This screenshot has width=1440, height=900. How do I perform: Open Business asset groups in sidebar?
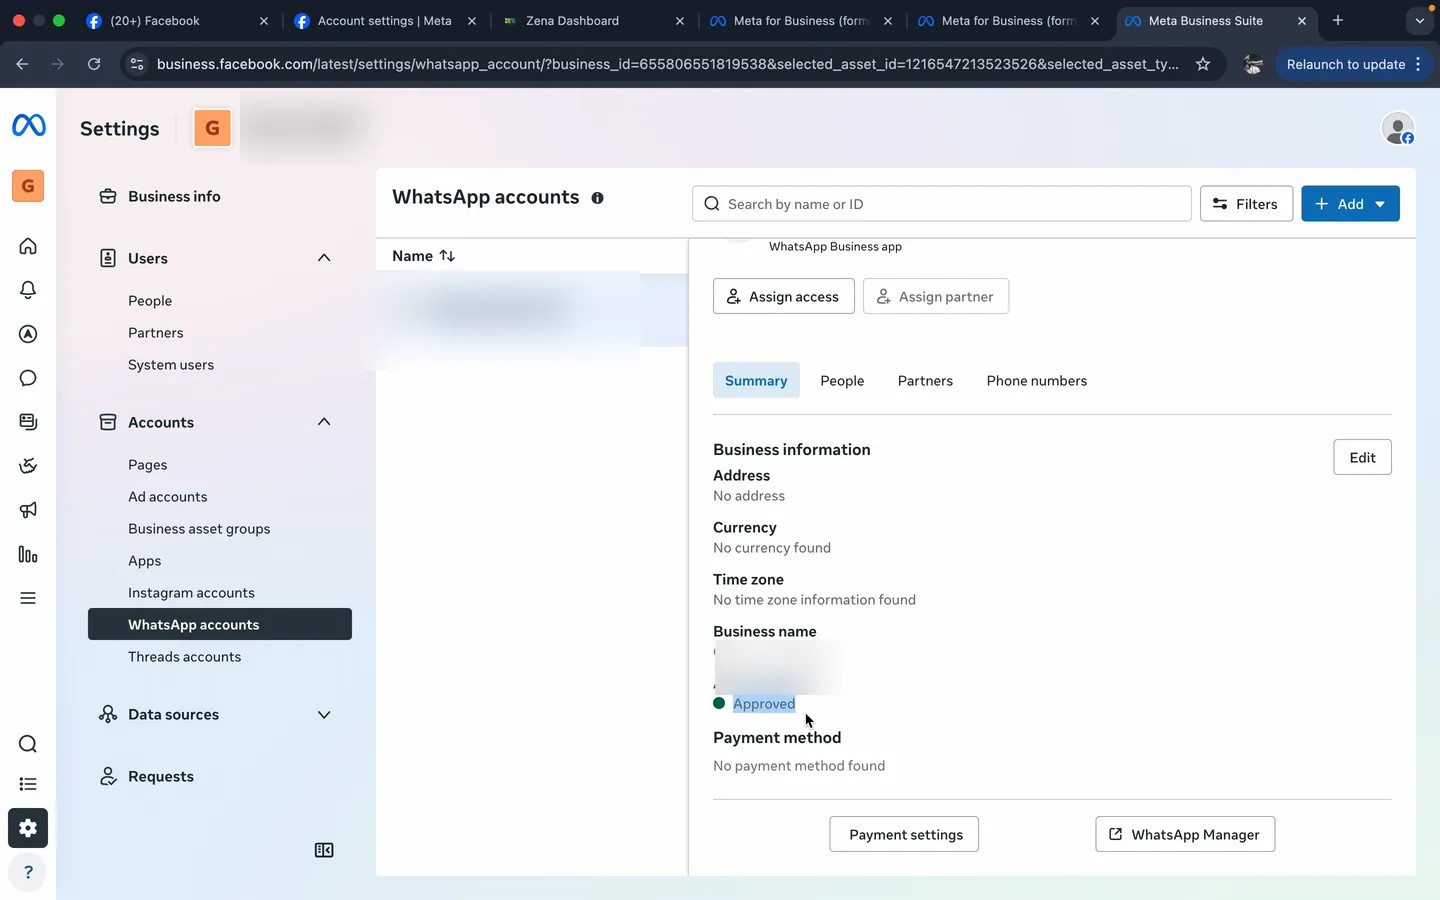point(199,529)
